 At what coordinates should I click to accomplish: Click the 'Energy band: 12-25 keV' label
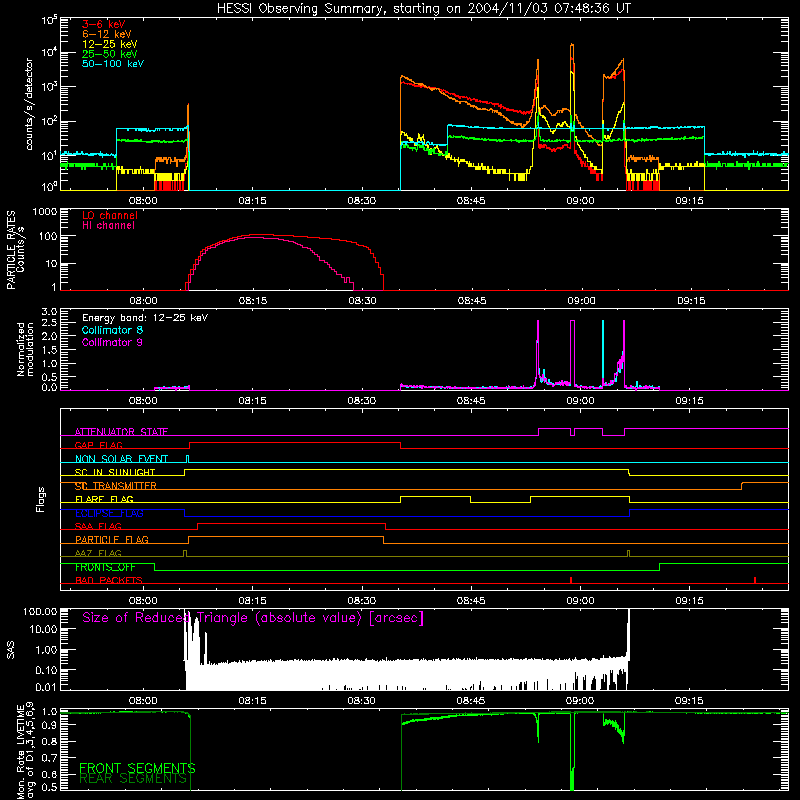point(145,318)
